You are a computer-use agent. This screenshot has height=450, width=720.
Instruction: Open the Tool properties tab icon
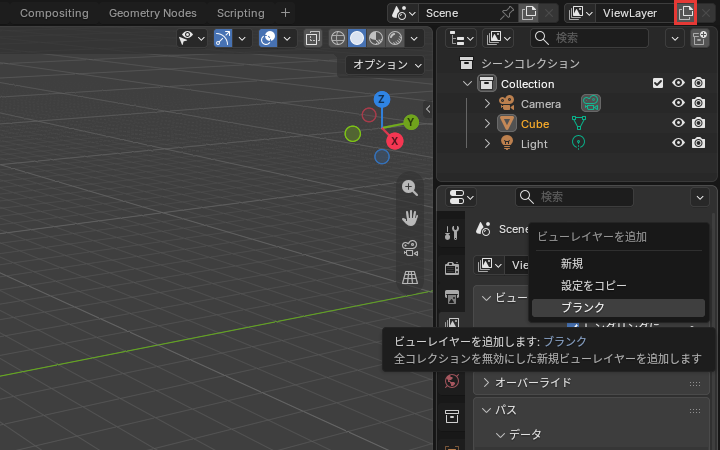(452, 233)
